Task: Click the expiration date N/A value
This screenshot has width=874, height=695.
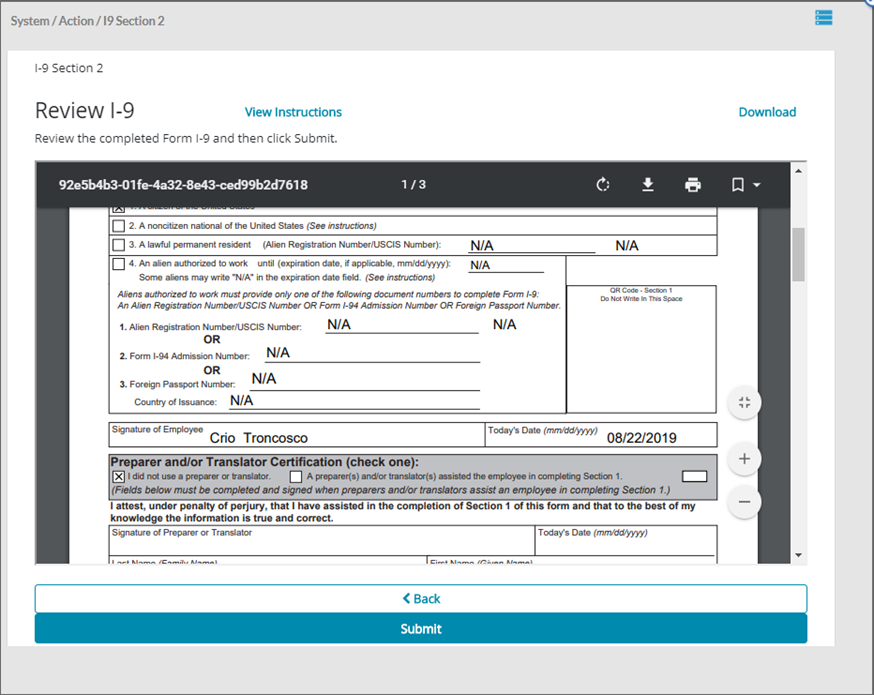Action: tap(480, 265)
